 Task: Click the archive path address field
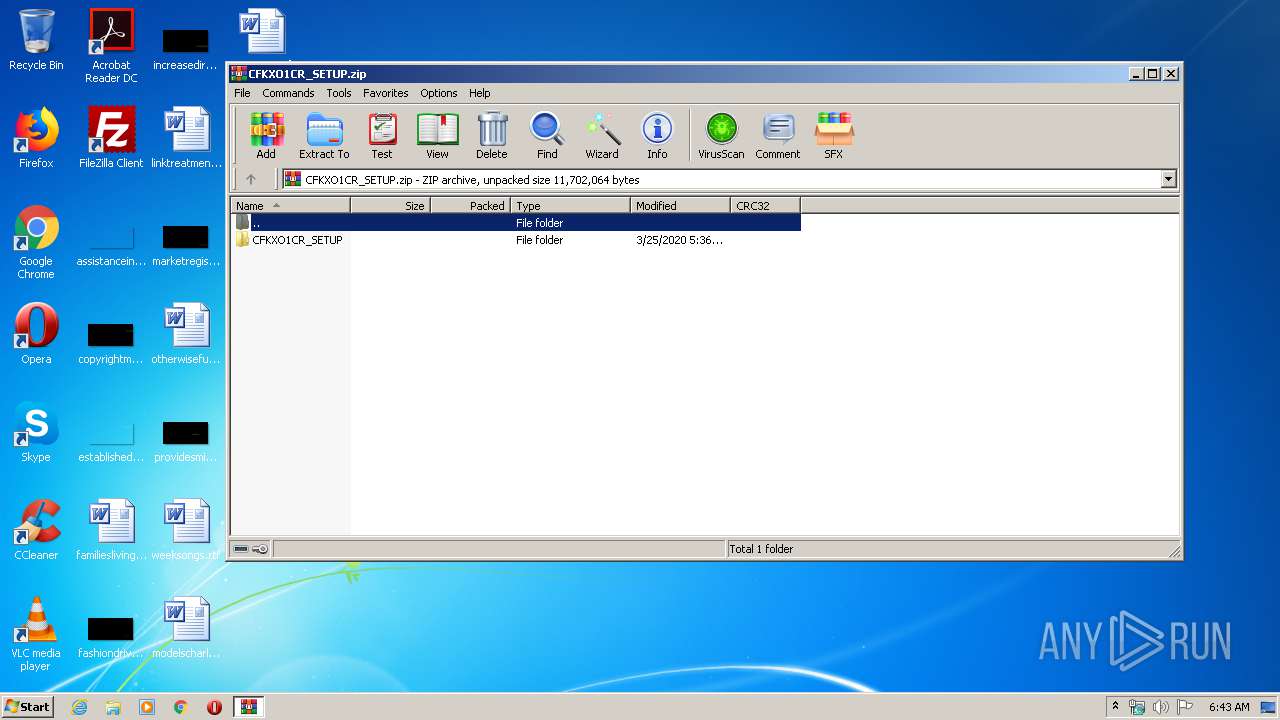(721, 180)
